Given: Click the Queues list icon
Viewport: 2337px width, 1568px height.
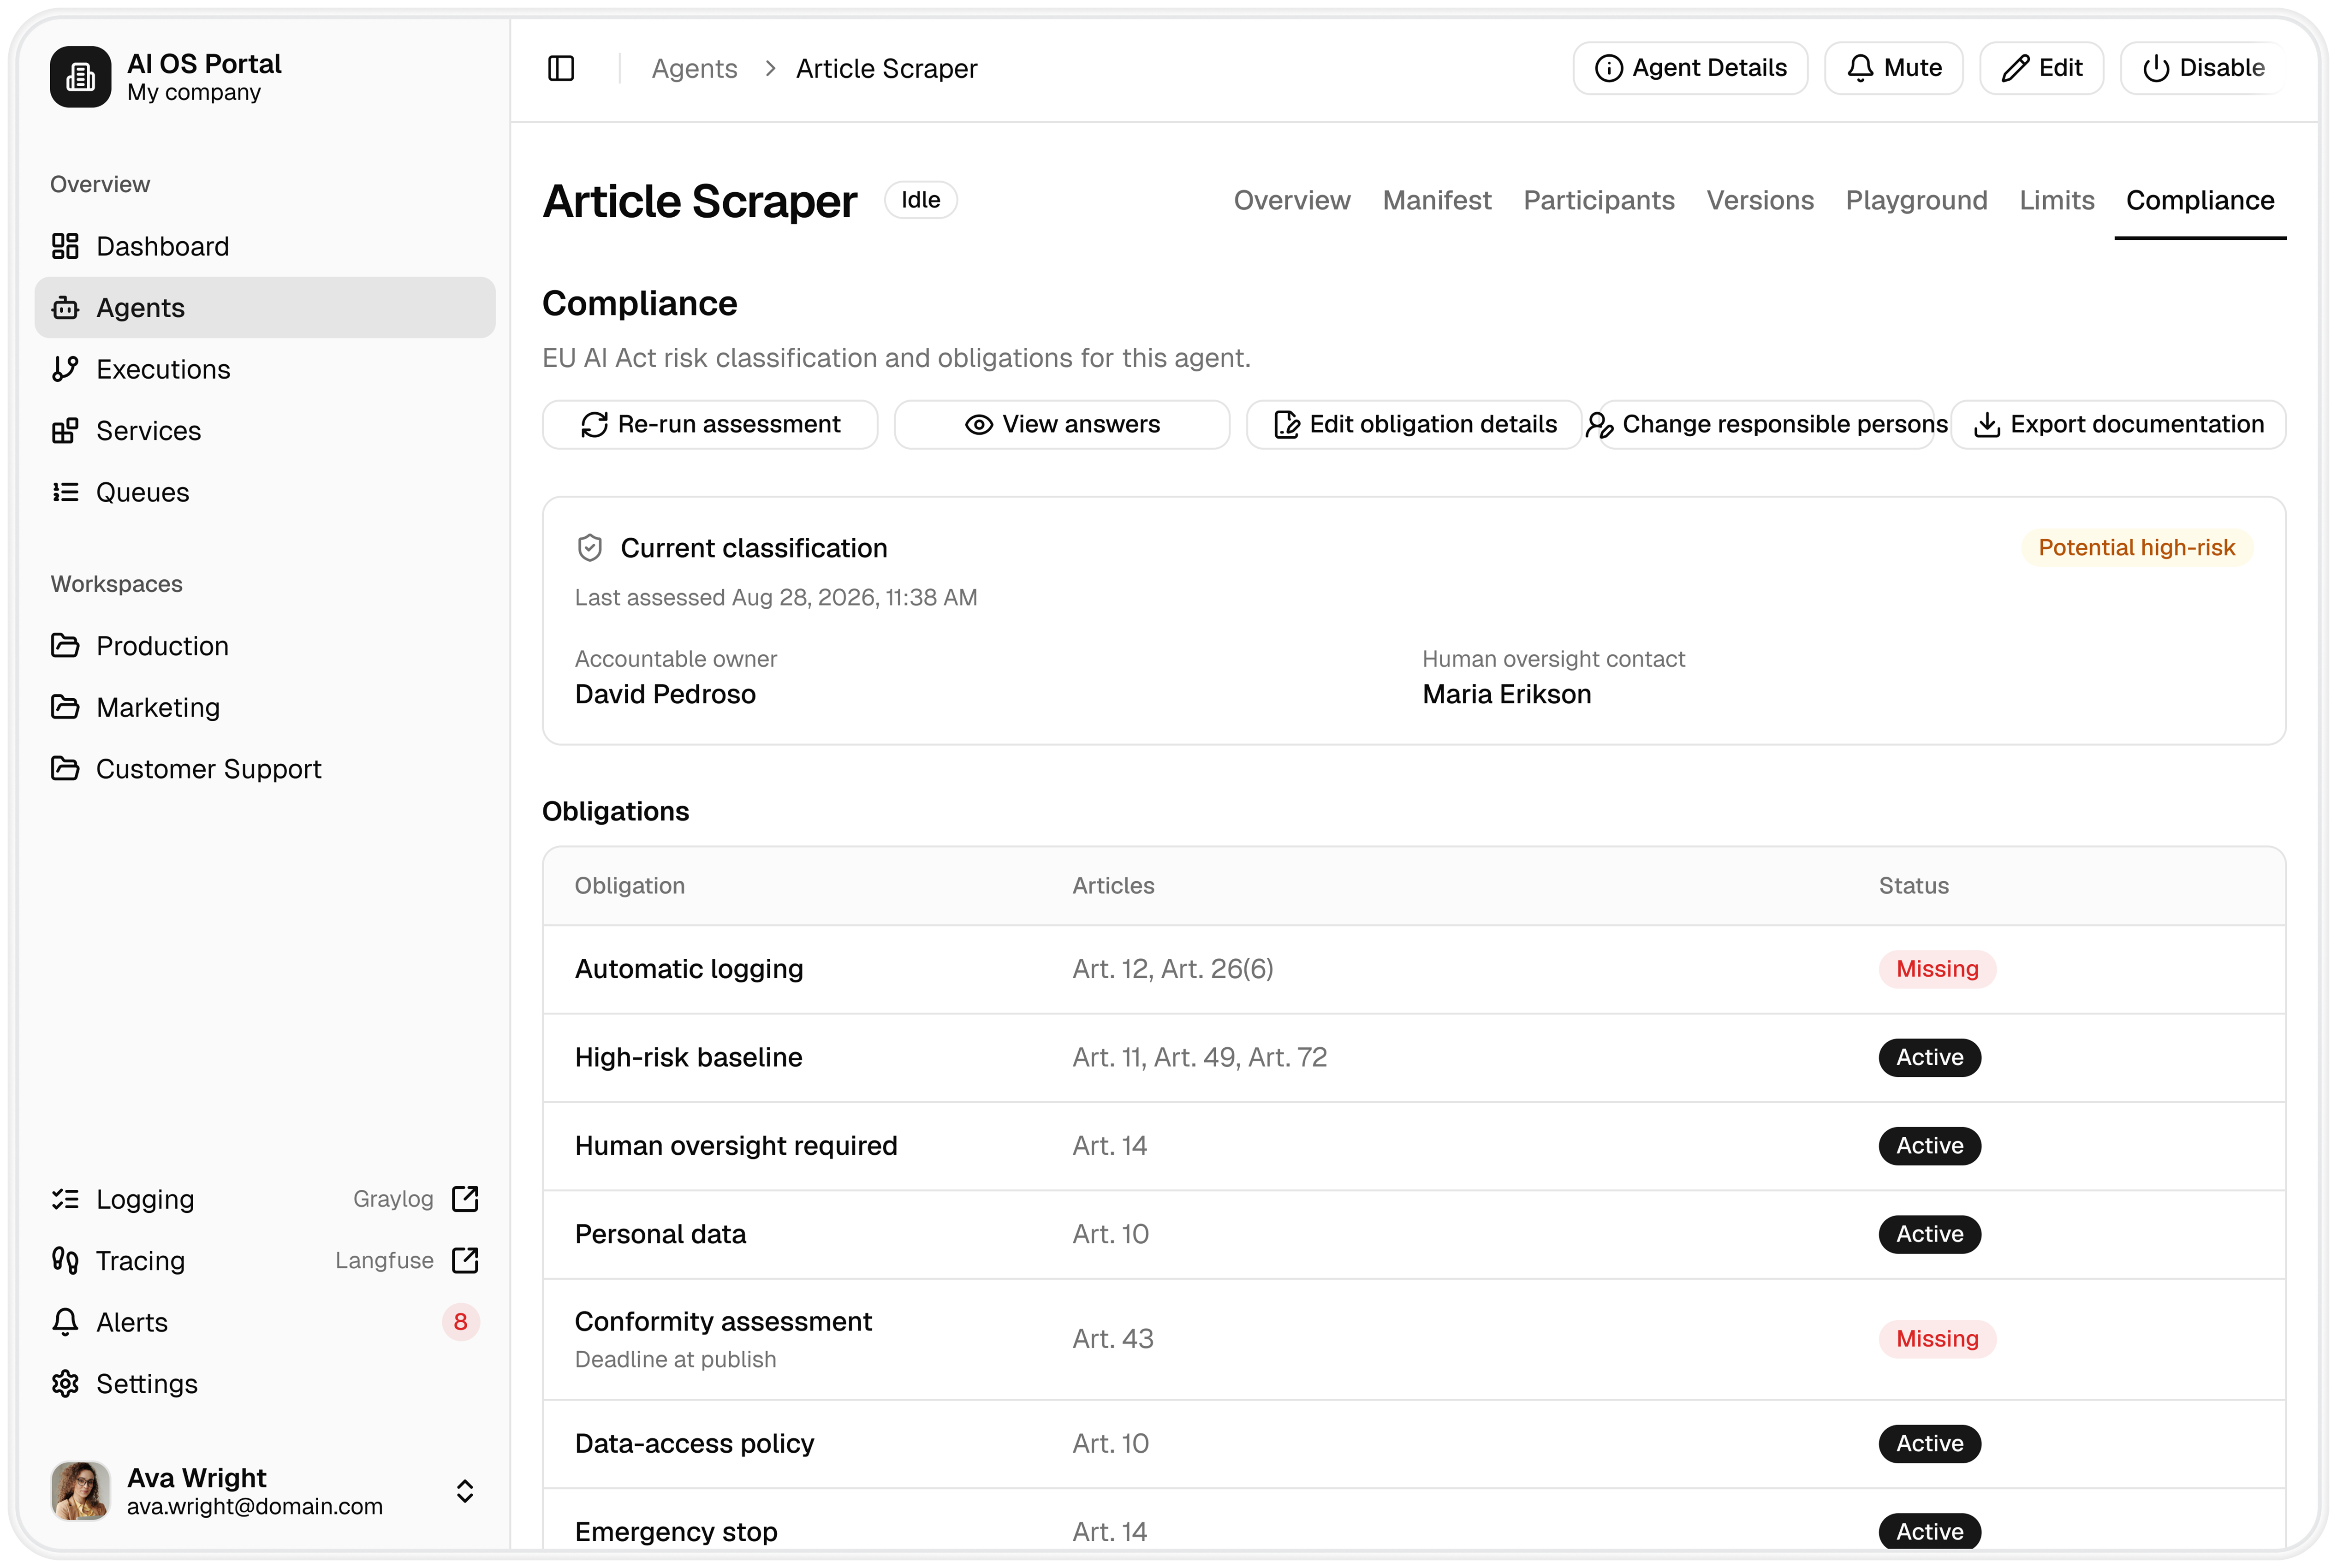Looking at the screenshot, I should 65,492.
